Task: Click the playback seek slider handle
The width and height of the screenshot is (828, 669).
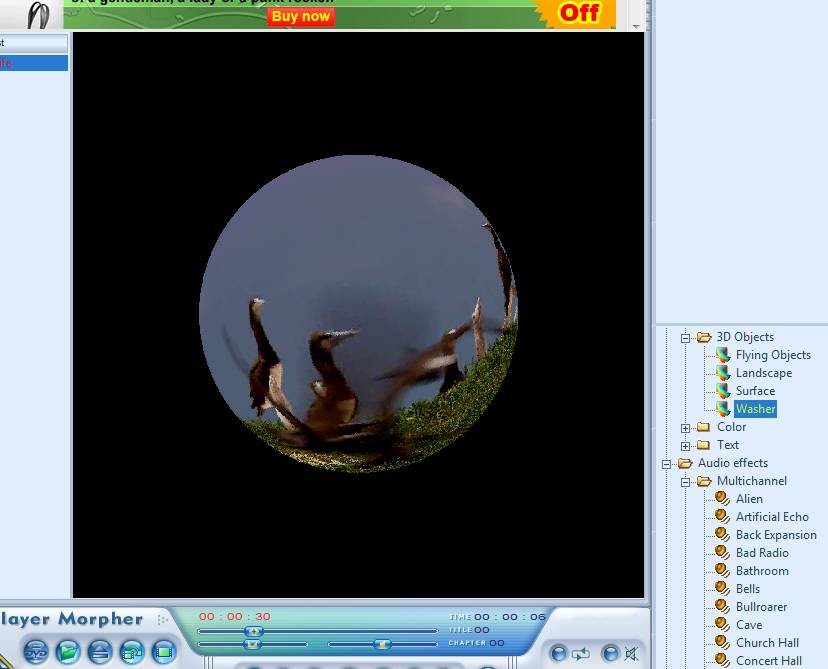Action: 254,631
